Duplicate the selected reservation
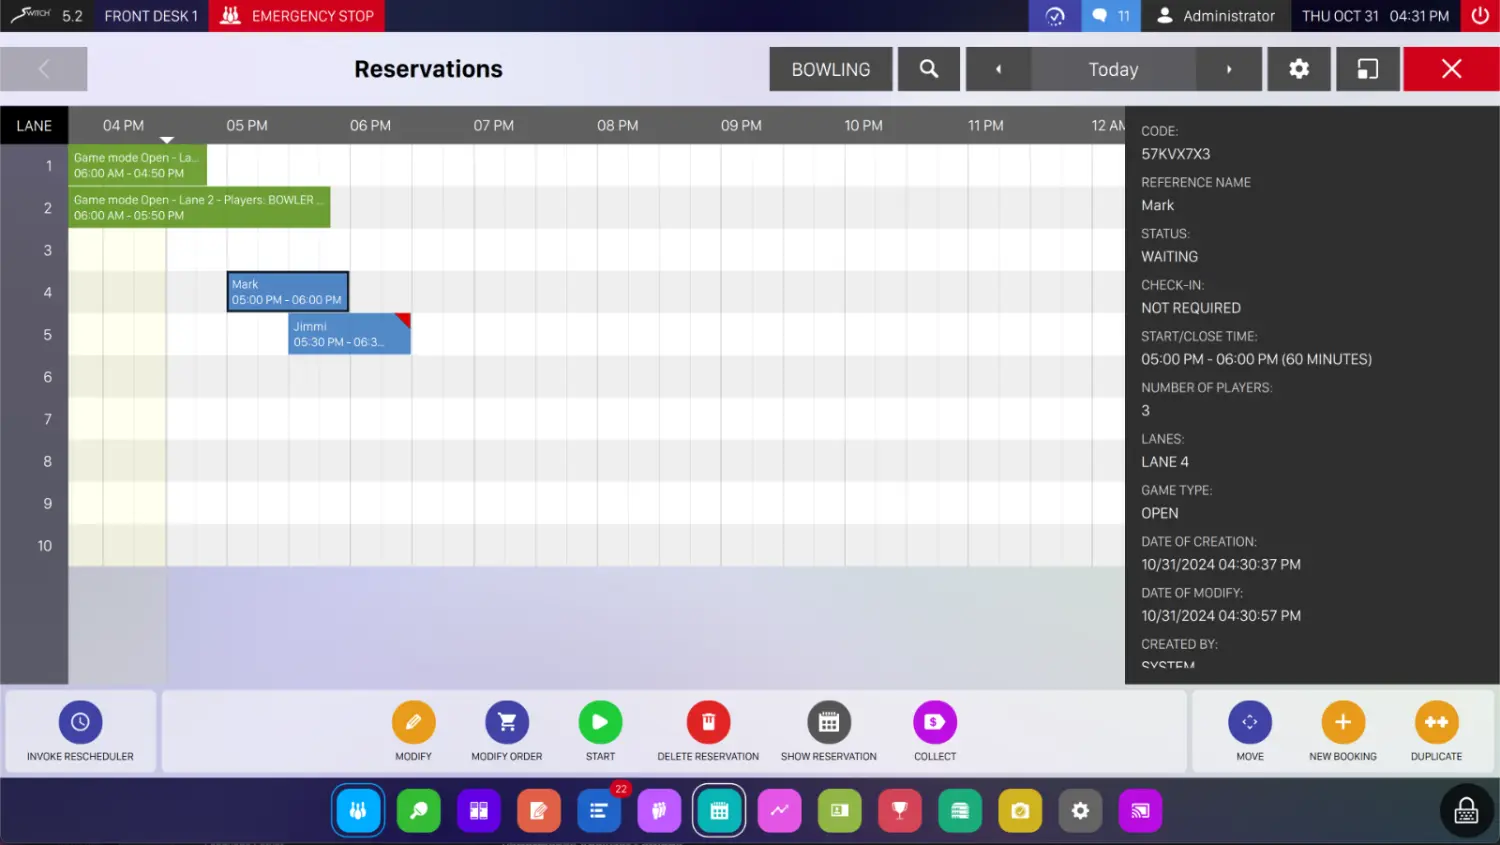Screen dimensions: 1500x845 coord(1436,731)
